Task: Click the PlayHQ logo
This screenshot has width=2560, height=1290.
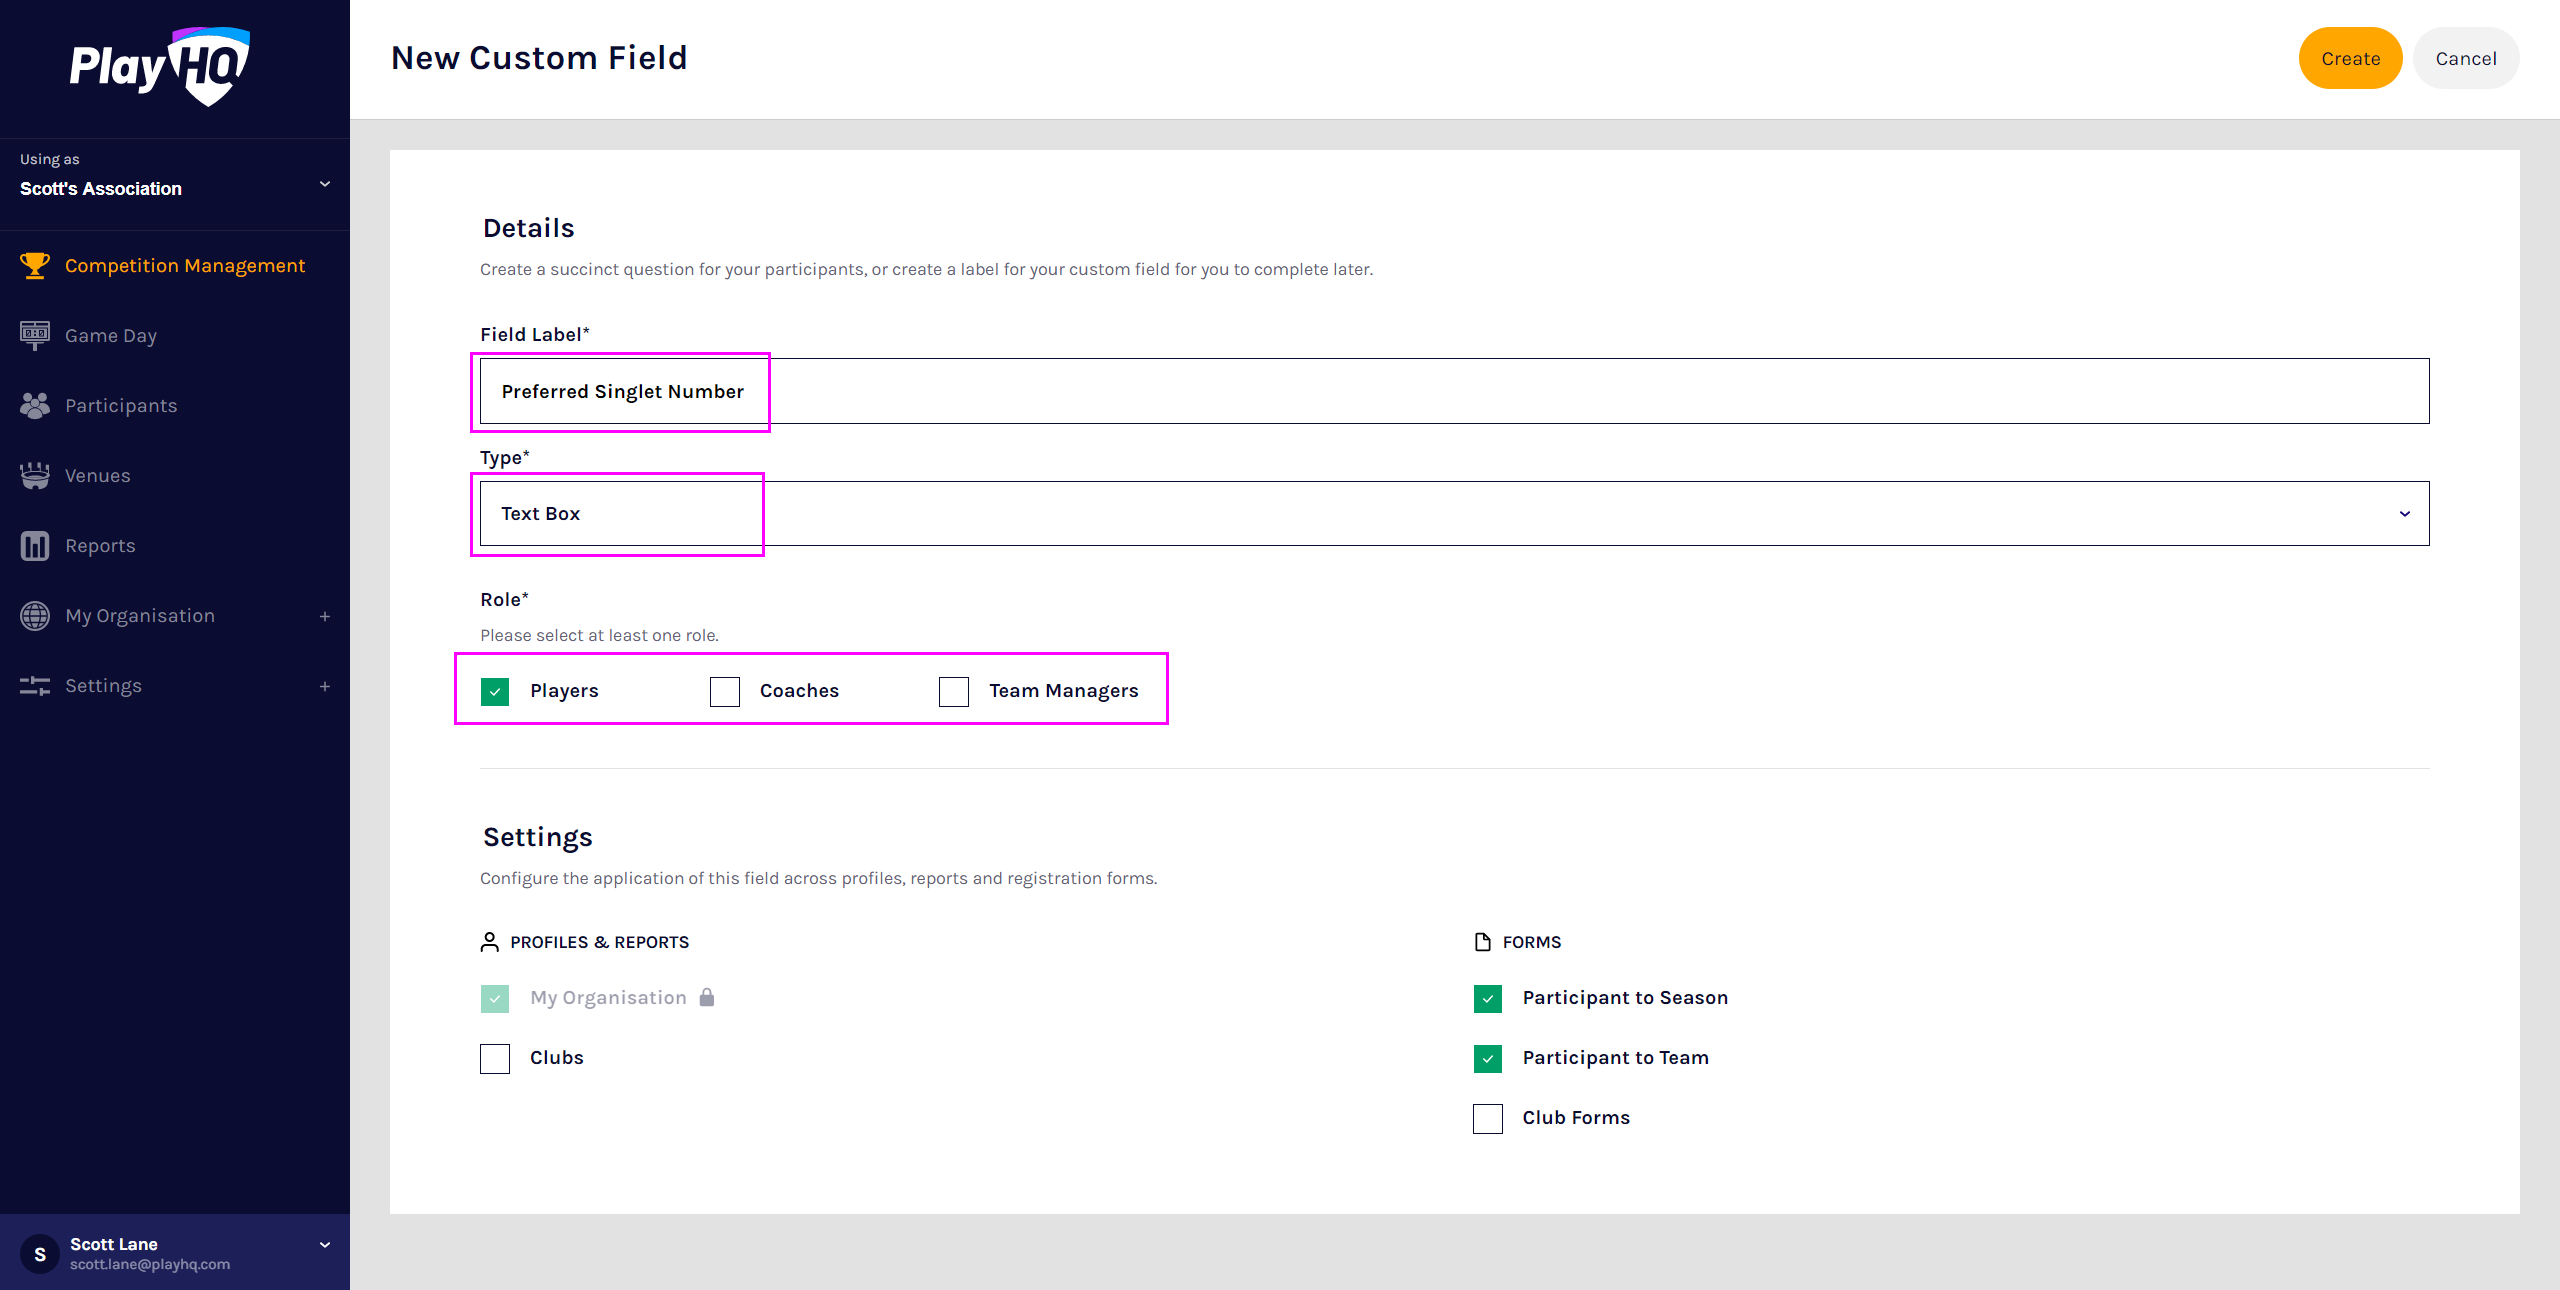Action: [x=160, y=66]
